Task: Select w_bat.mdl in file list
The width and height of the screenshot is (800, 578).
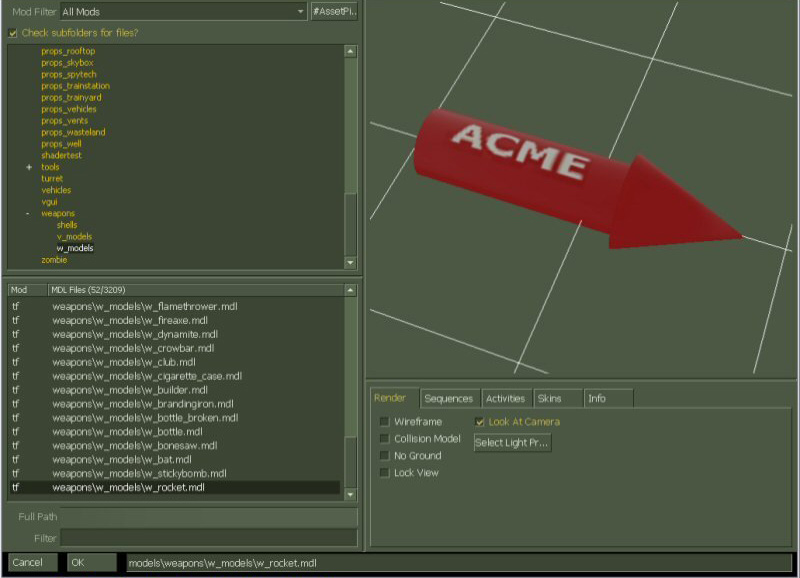Action: 175,459
